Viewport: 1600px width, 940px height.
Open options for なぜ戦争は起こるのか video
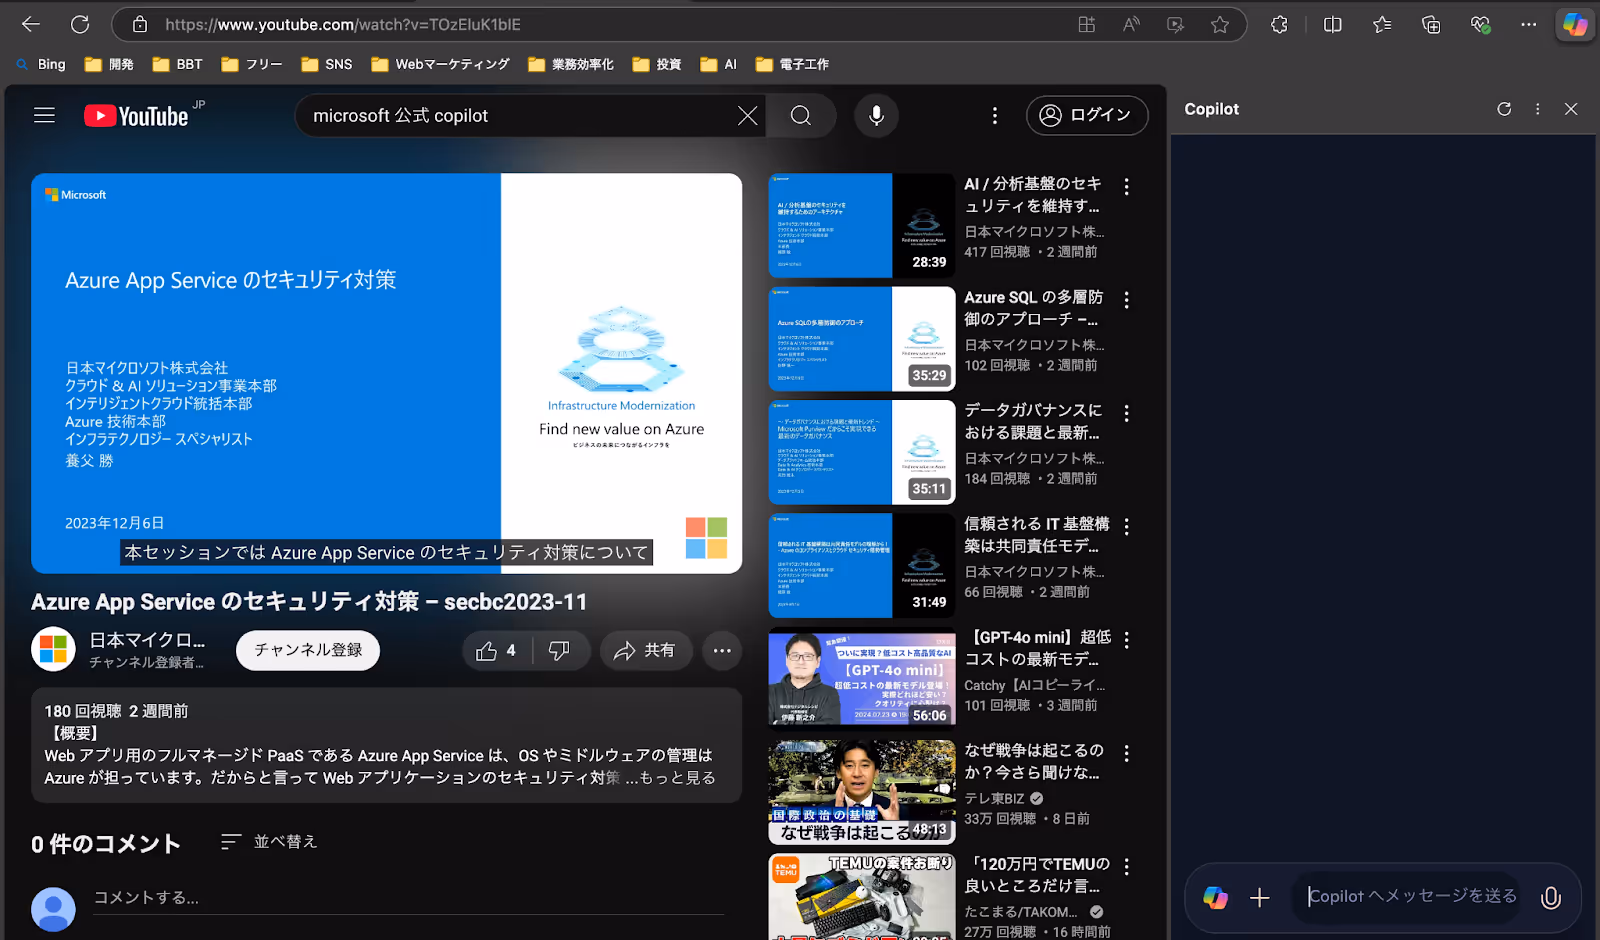pyautogui.click(x=1126, y=753)
